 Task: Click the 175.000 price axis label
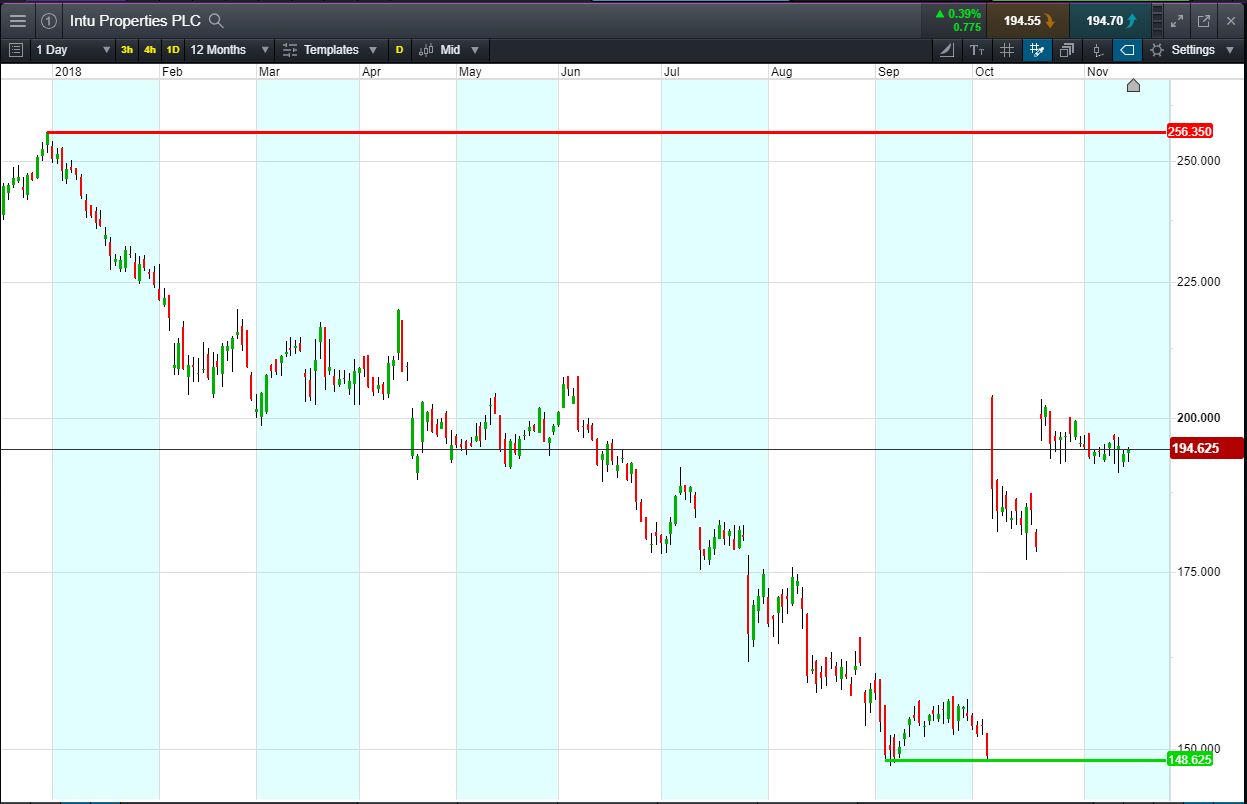click(x=1198, y=572)
